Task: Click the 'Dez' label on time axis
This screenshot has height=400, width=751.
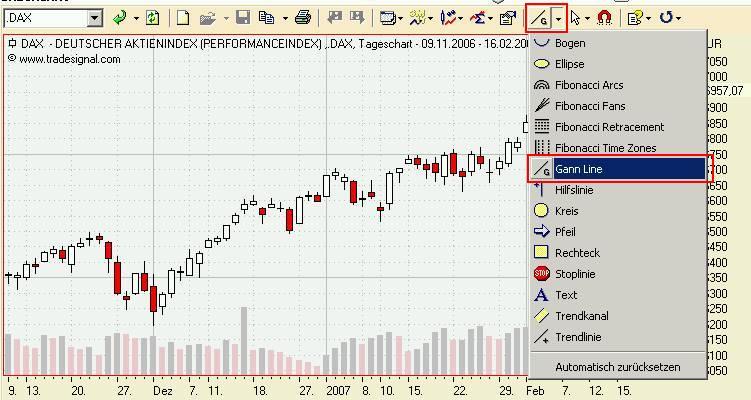Action: click(x=163, y=391)
